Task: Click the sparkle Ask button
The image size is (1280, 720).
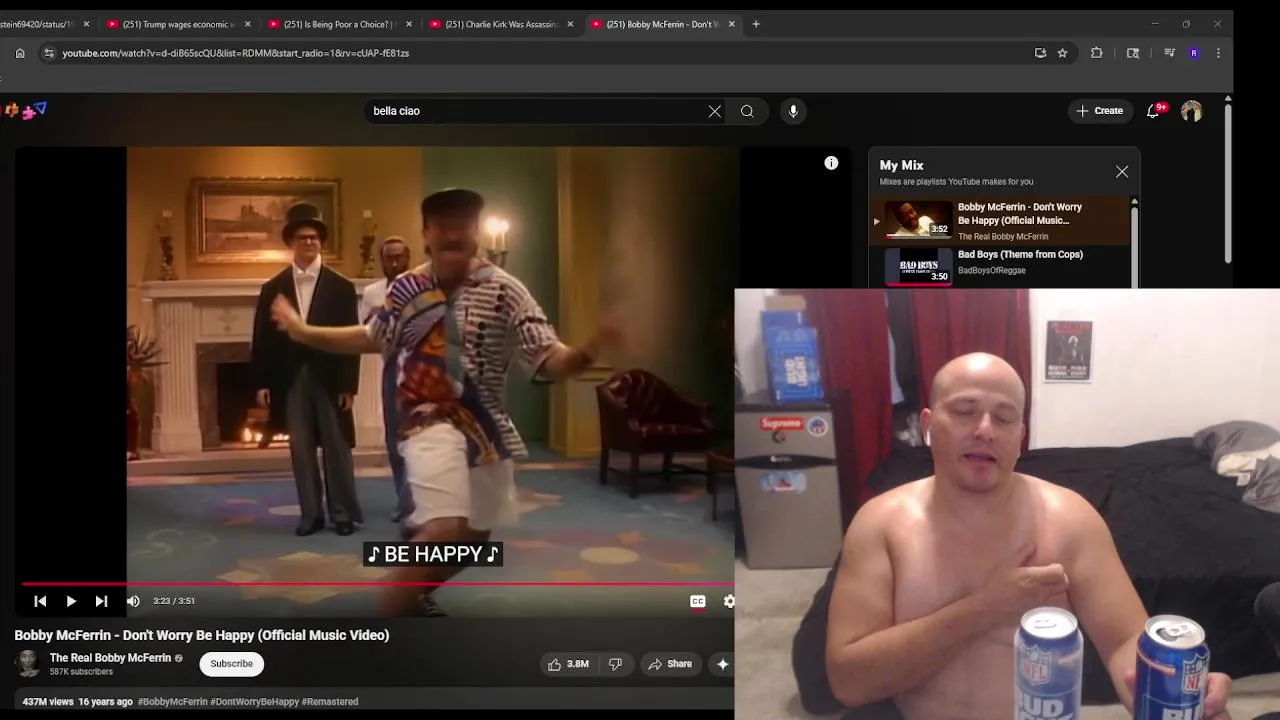Action: click(722, 664)
